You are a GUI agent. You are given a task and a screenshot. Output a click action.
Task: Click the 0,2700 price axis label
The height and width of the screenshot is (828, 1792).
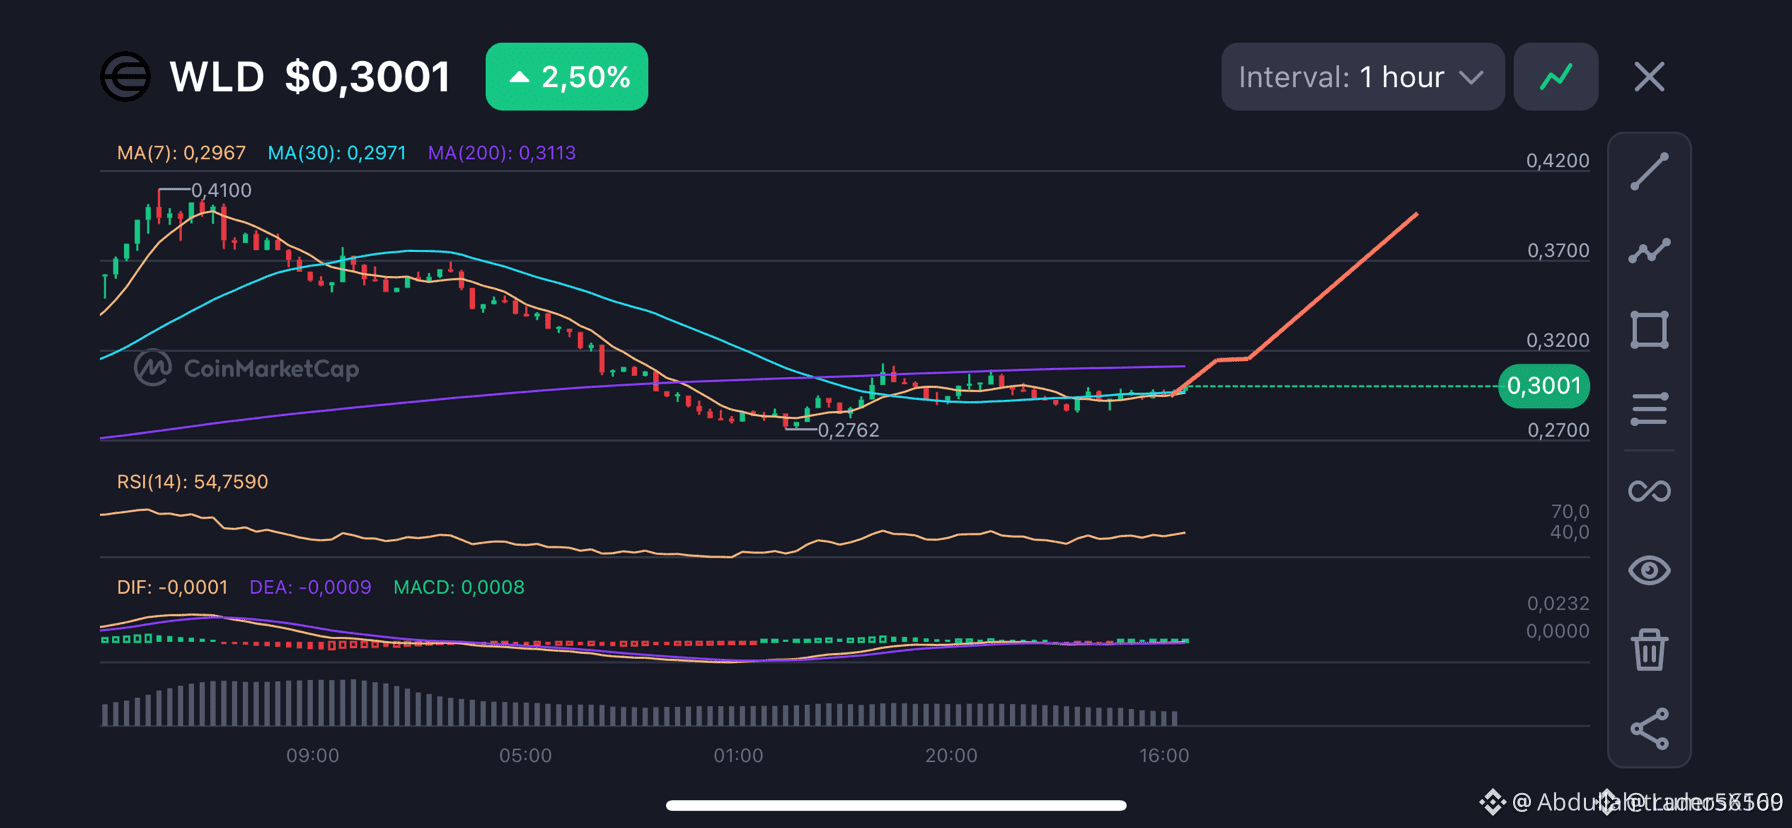point(1558,431)
